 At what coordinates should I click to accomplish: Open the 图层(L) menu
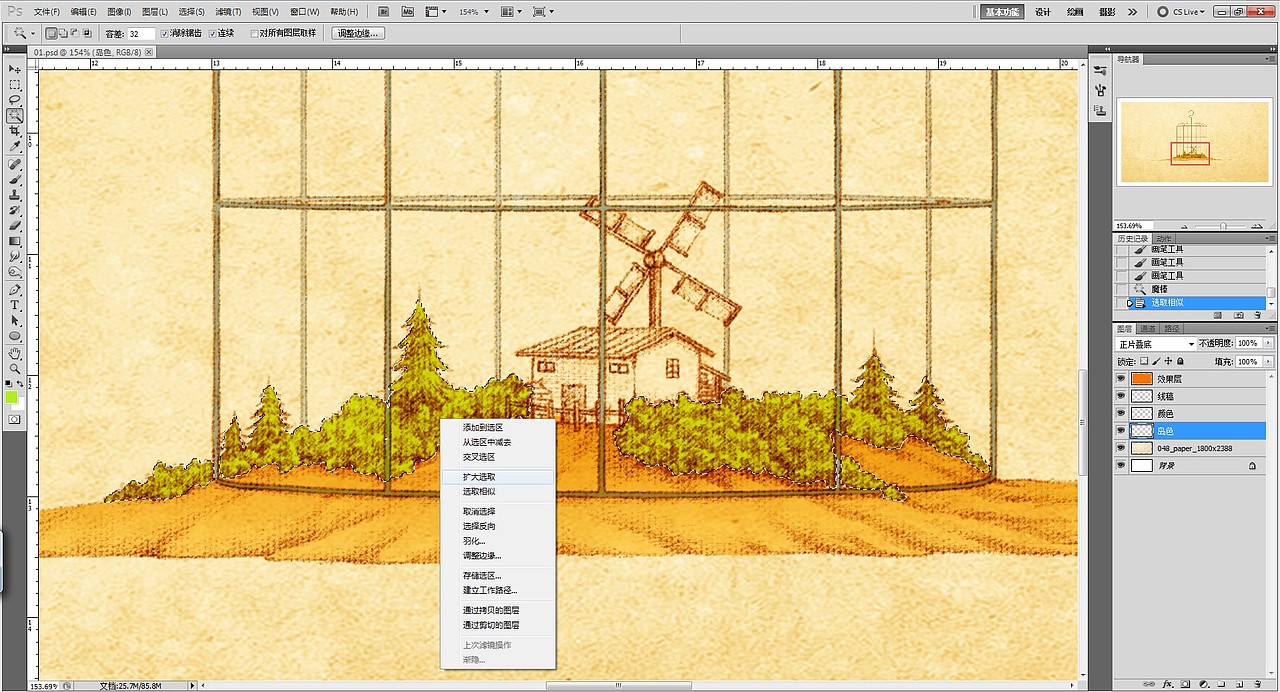point(155,12)
